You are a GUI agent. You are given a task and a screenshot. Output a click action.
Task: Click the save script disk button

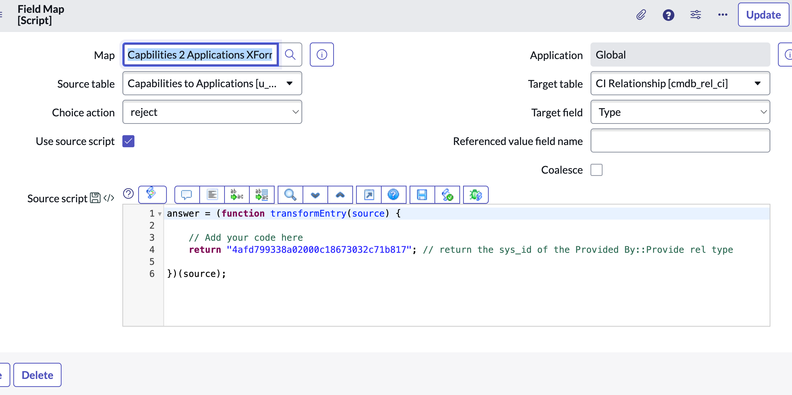[x=422, y=194]
